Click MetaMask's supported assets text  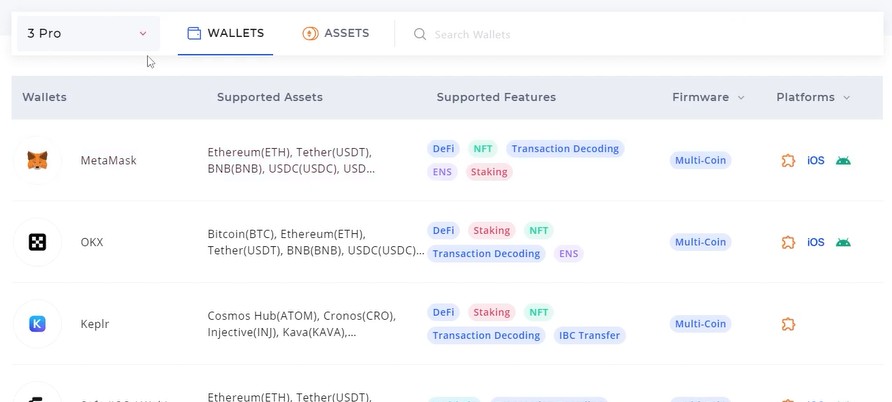[291, 160]
